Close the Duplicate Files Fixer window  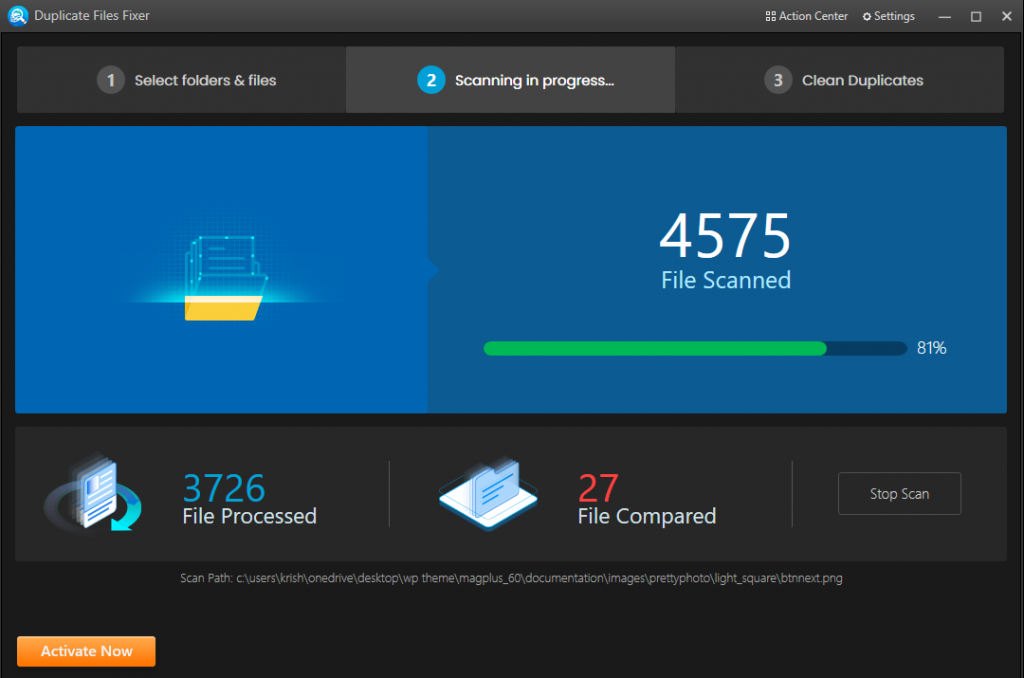pyautogui.click(x=1006, y=16)
